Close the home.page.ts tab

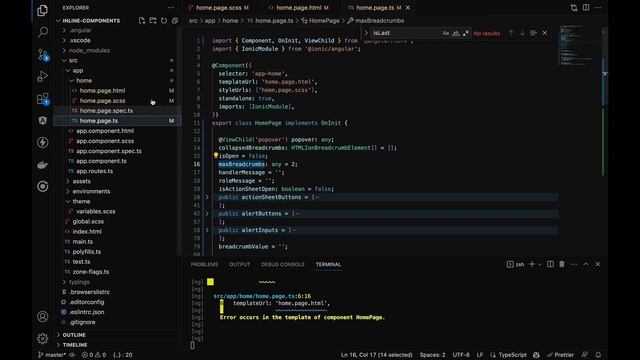pyautogui.click(x=408, y=8)
